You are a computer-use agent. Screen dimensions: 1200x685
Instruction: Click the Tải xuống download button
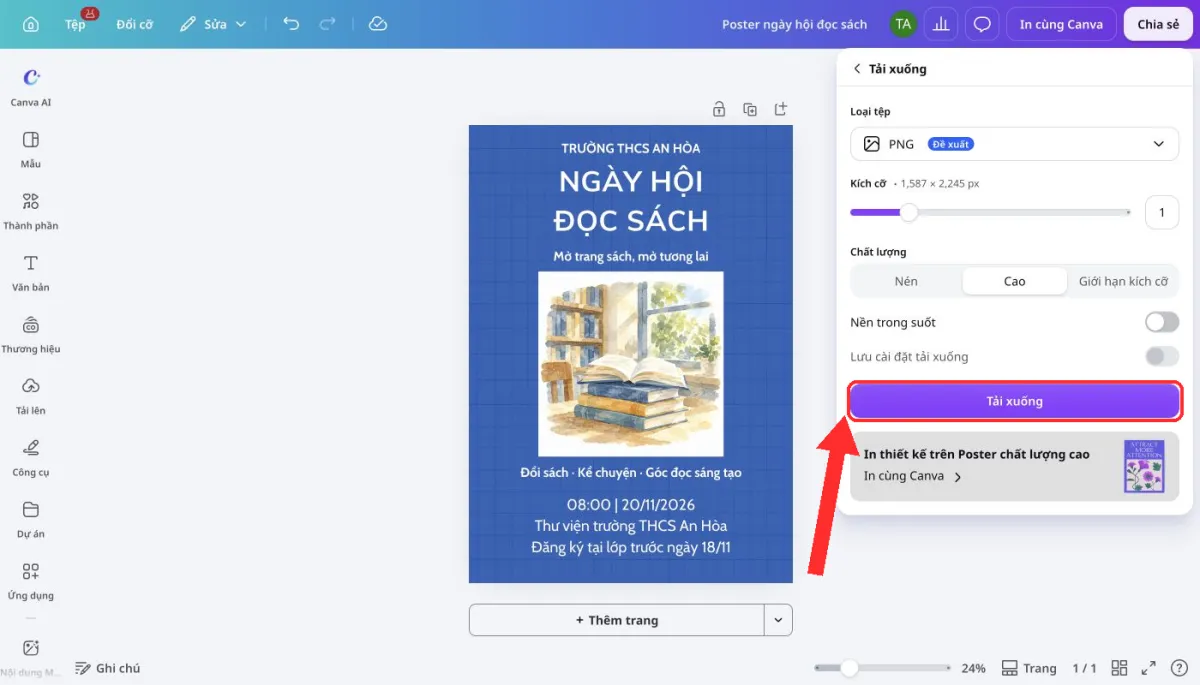click(1014, 401)
